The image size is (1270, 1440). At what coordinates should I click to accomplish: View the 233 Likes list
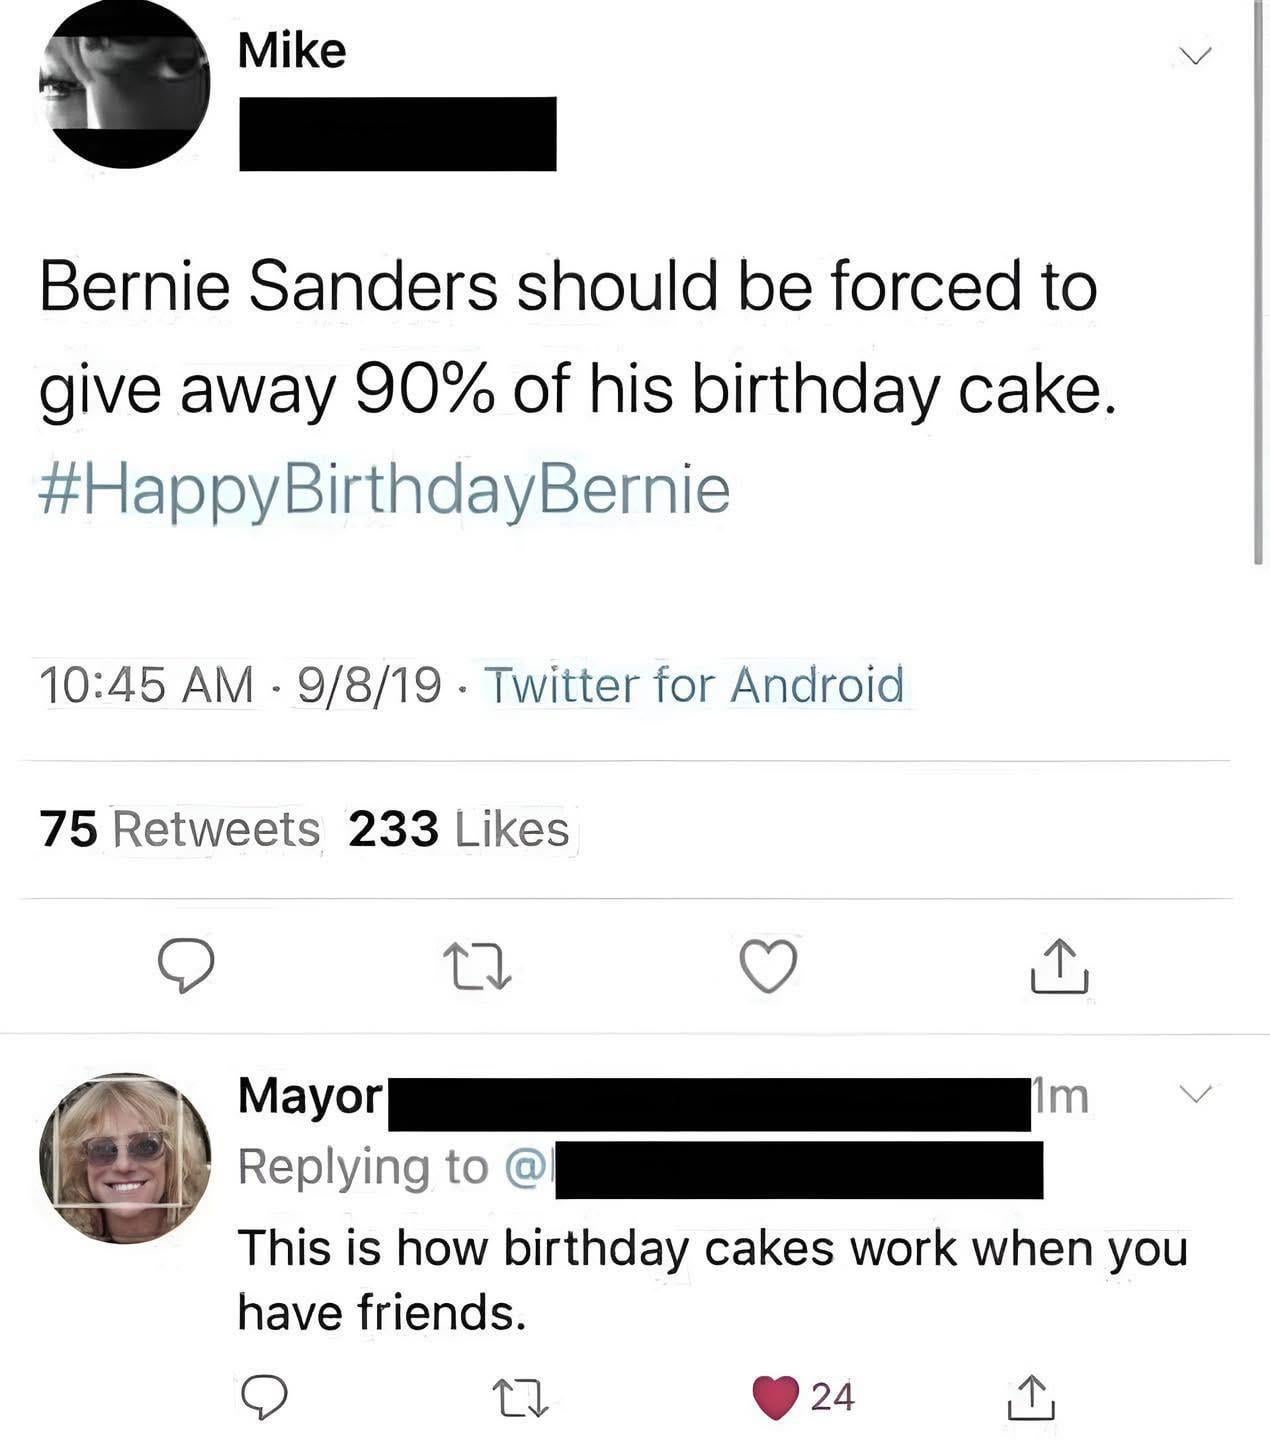(x=459, y=830)
